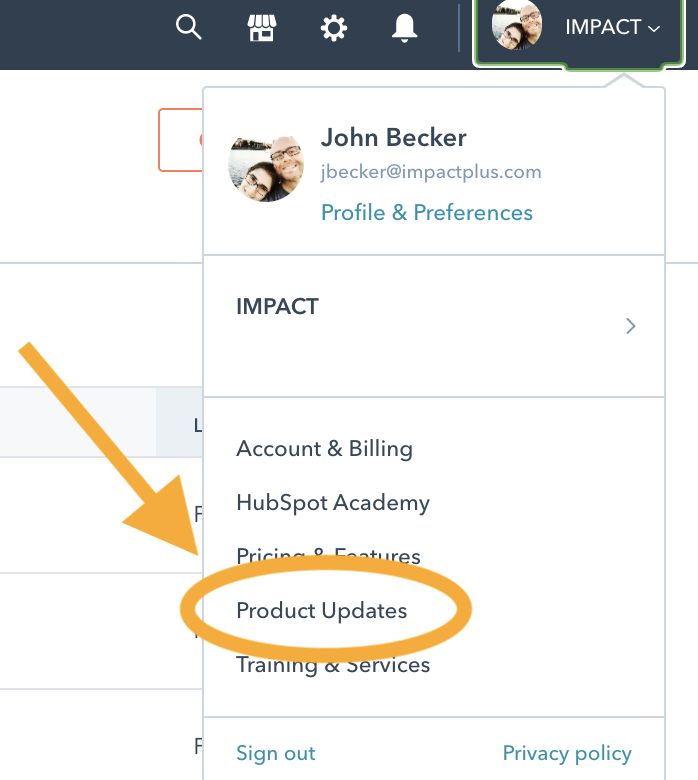
Task: Open the search magnifier icon
Action: coord(189,27)
